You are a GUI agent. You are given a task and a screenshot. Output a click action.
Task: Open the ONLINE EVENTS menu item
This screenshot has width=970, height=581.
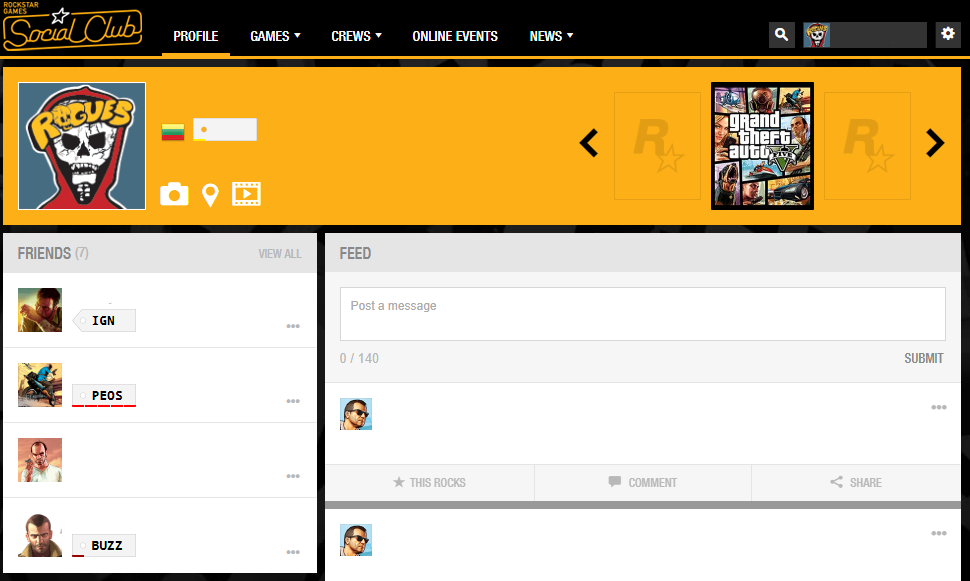pos(455,36)
